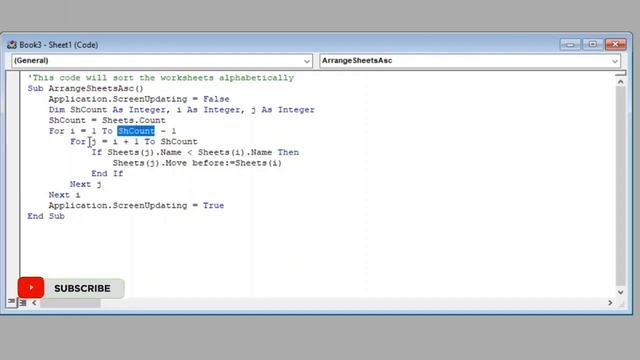Close the Book3 Sheet1 code window
640x360 pixels.
pos(616,44)
